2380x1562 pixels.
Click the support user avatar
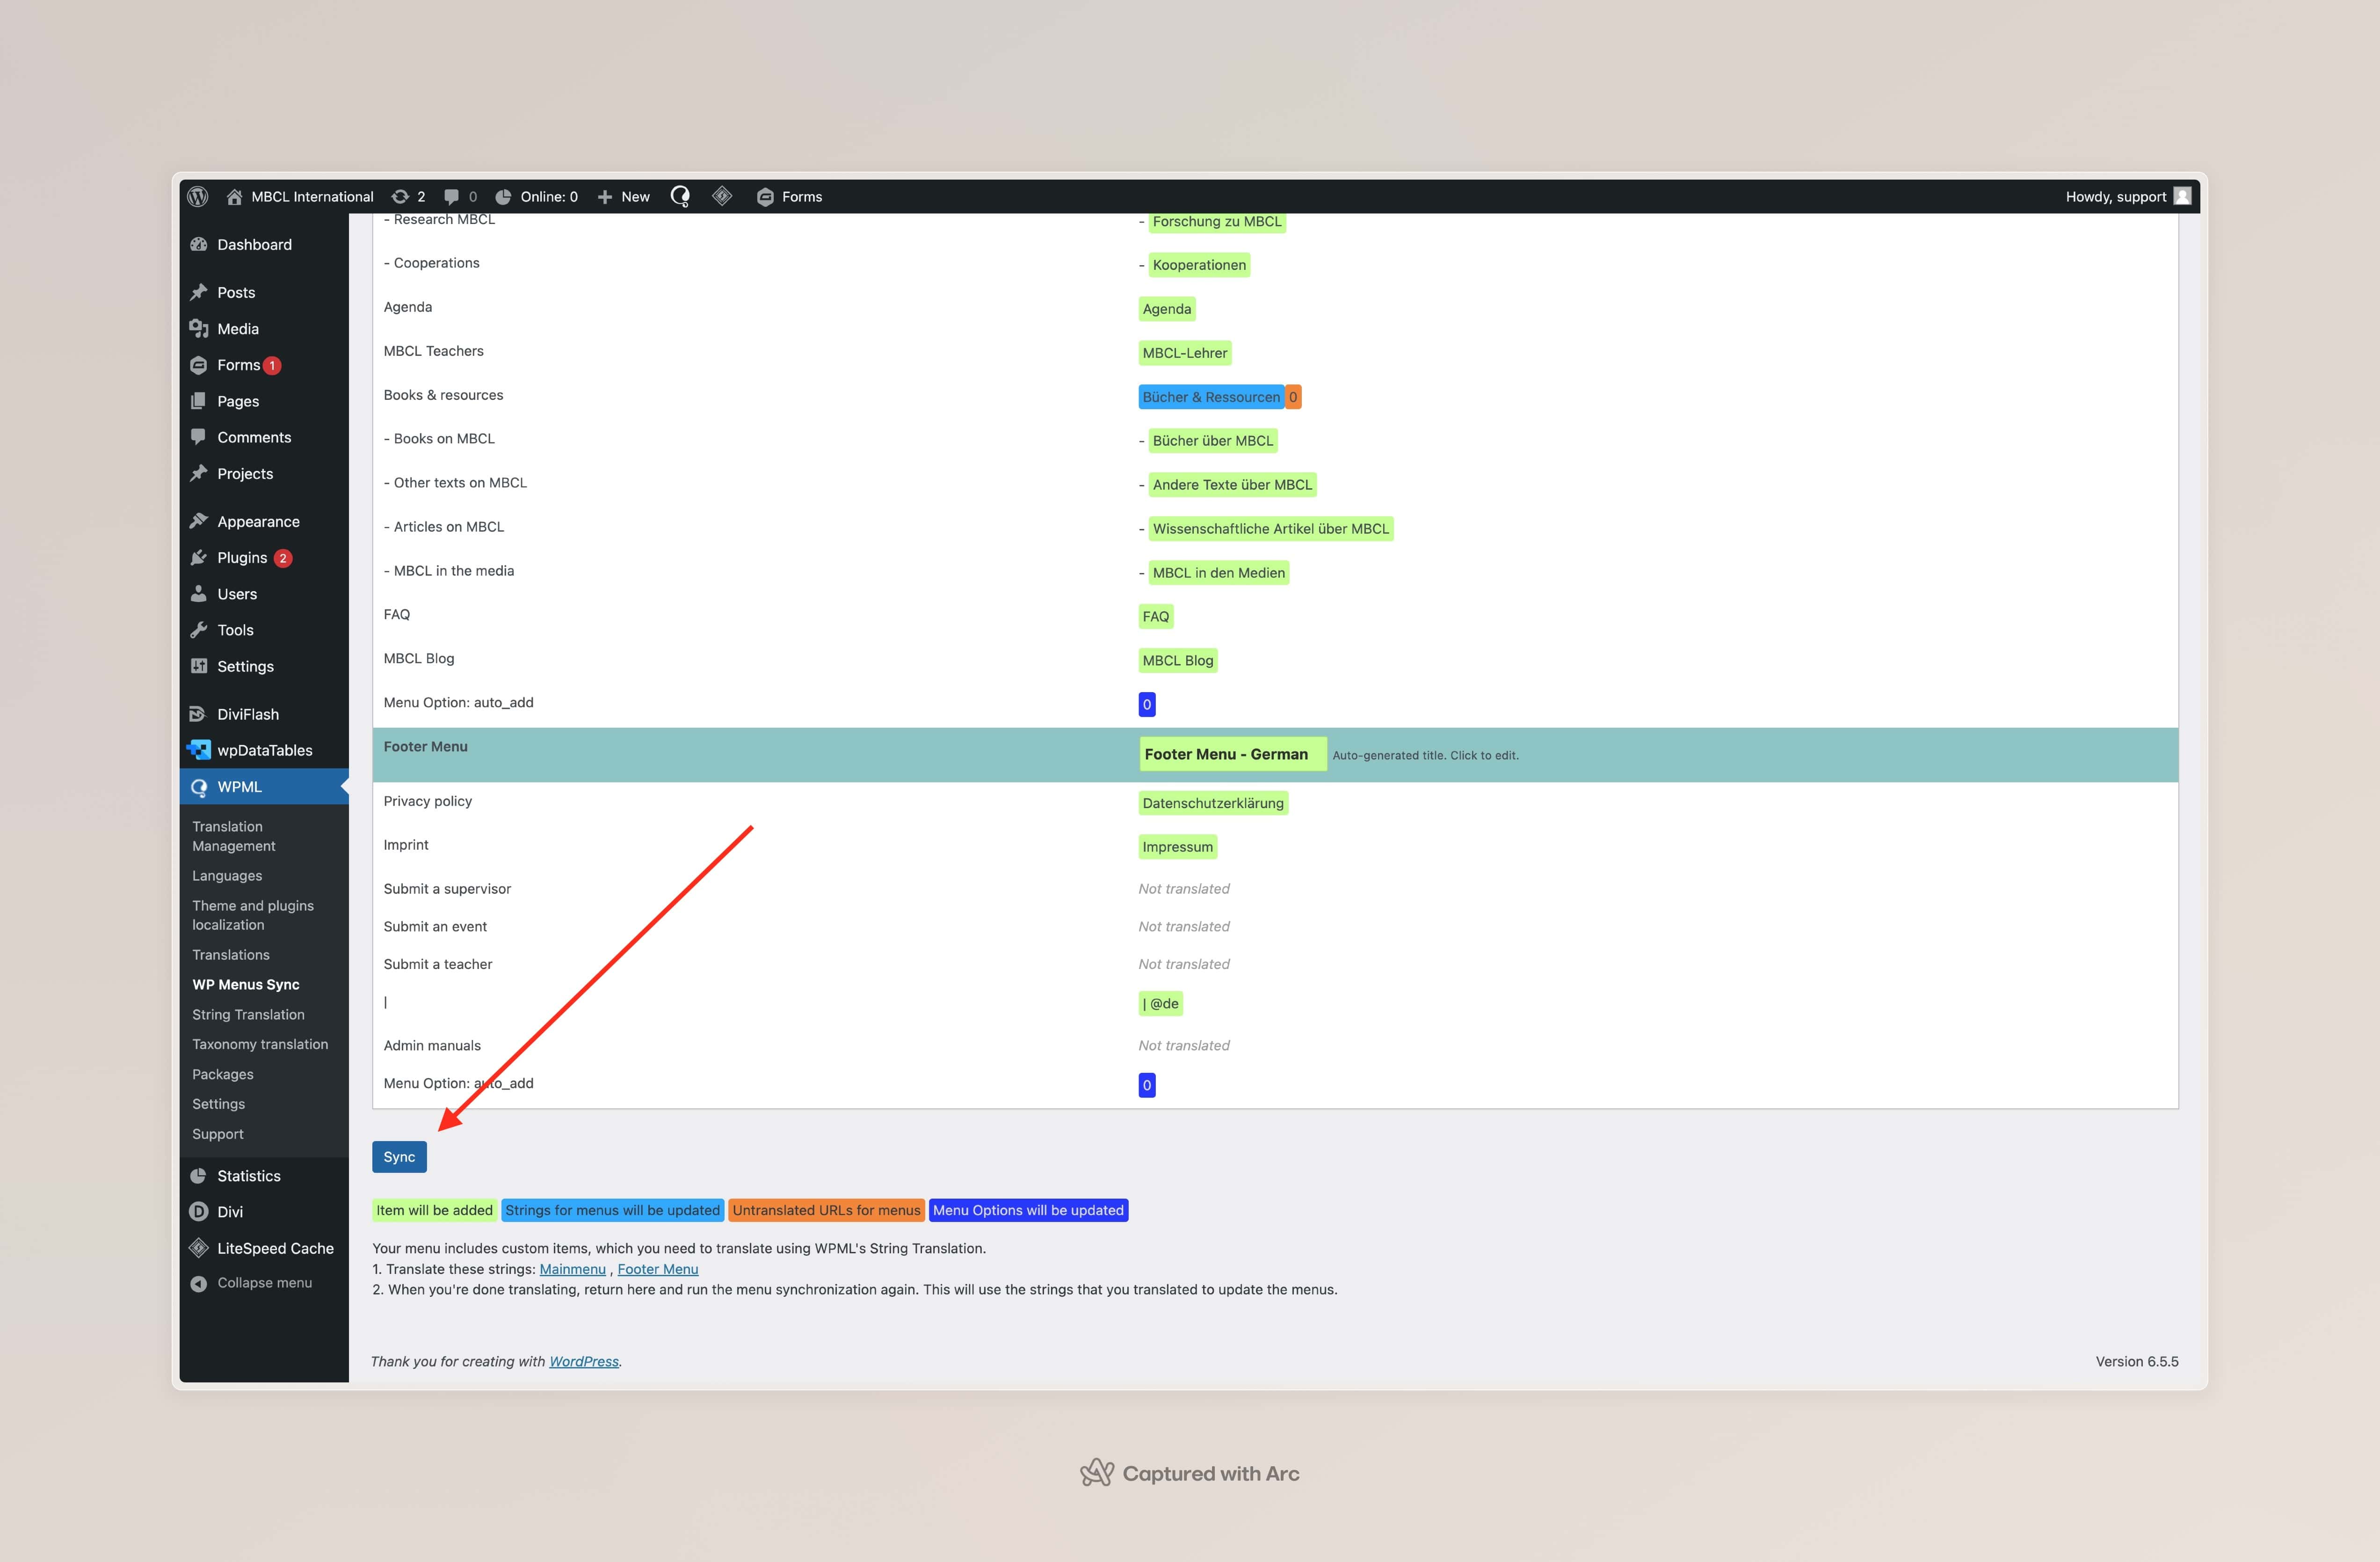point(2182,196)
